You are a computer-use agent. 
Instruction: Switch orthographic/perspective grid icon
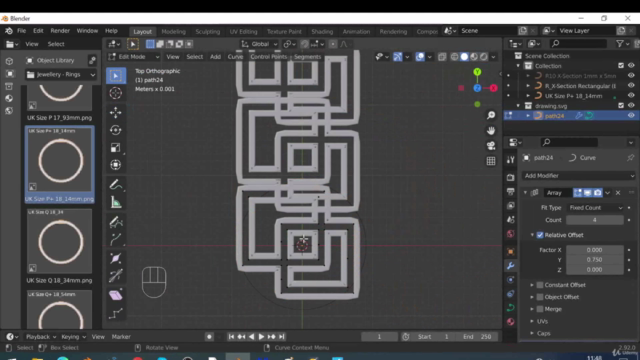click(x=491, y=161)
